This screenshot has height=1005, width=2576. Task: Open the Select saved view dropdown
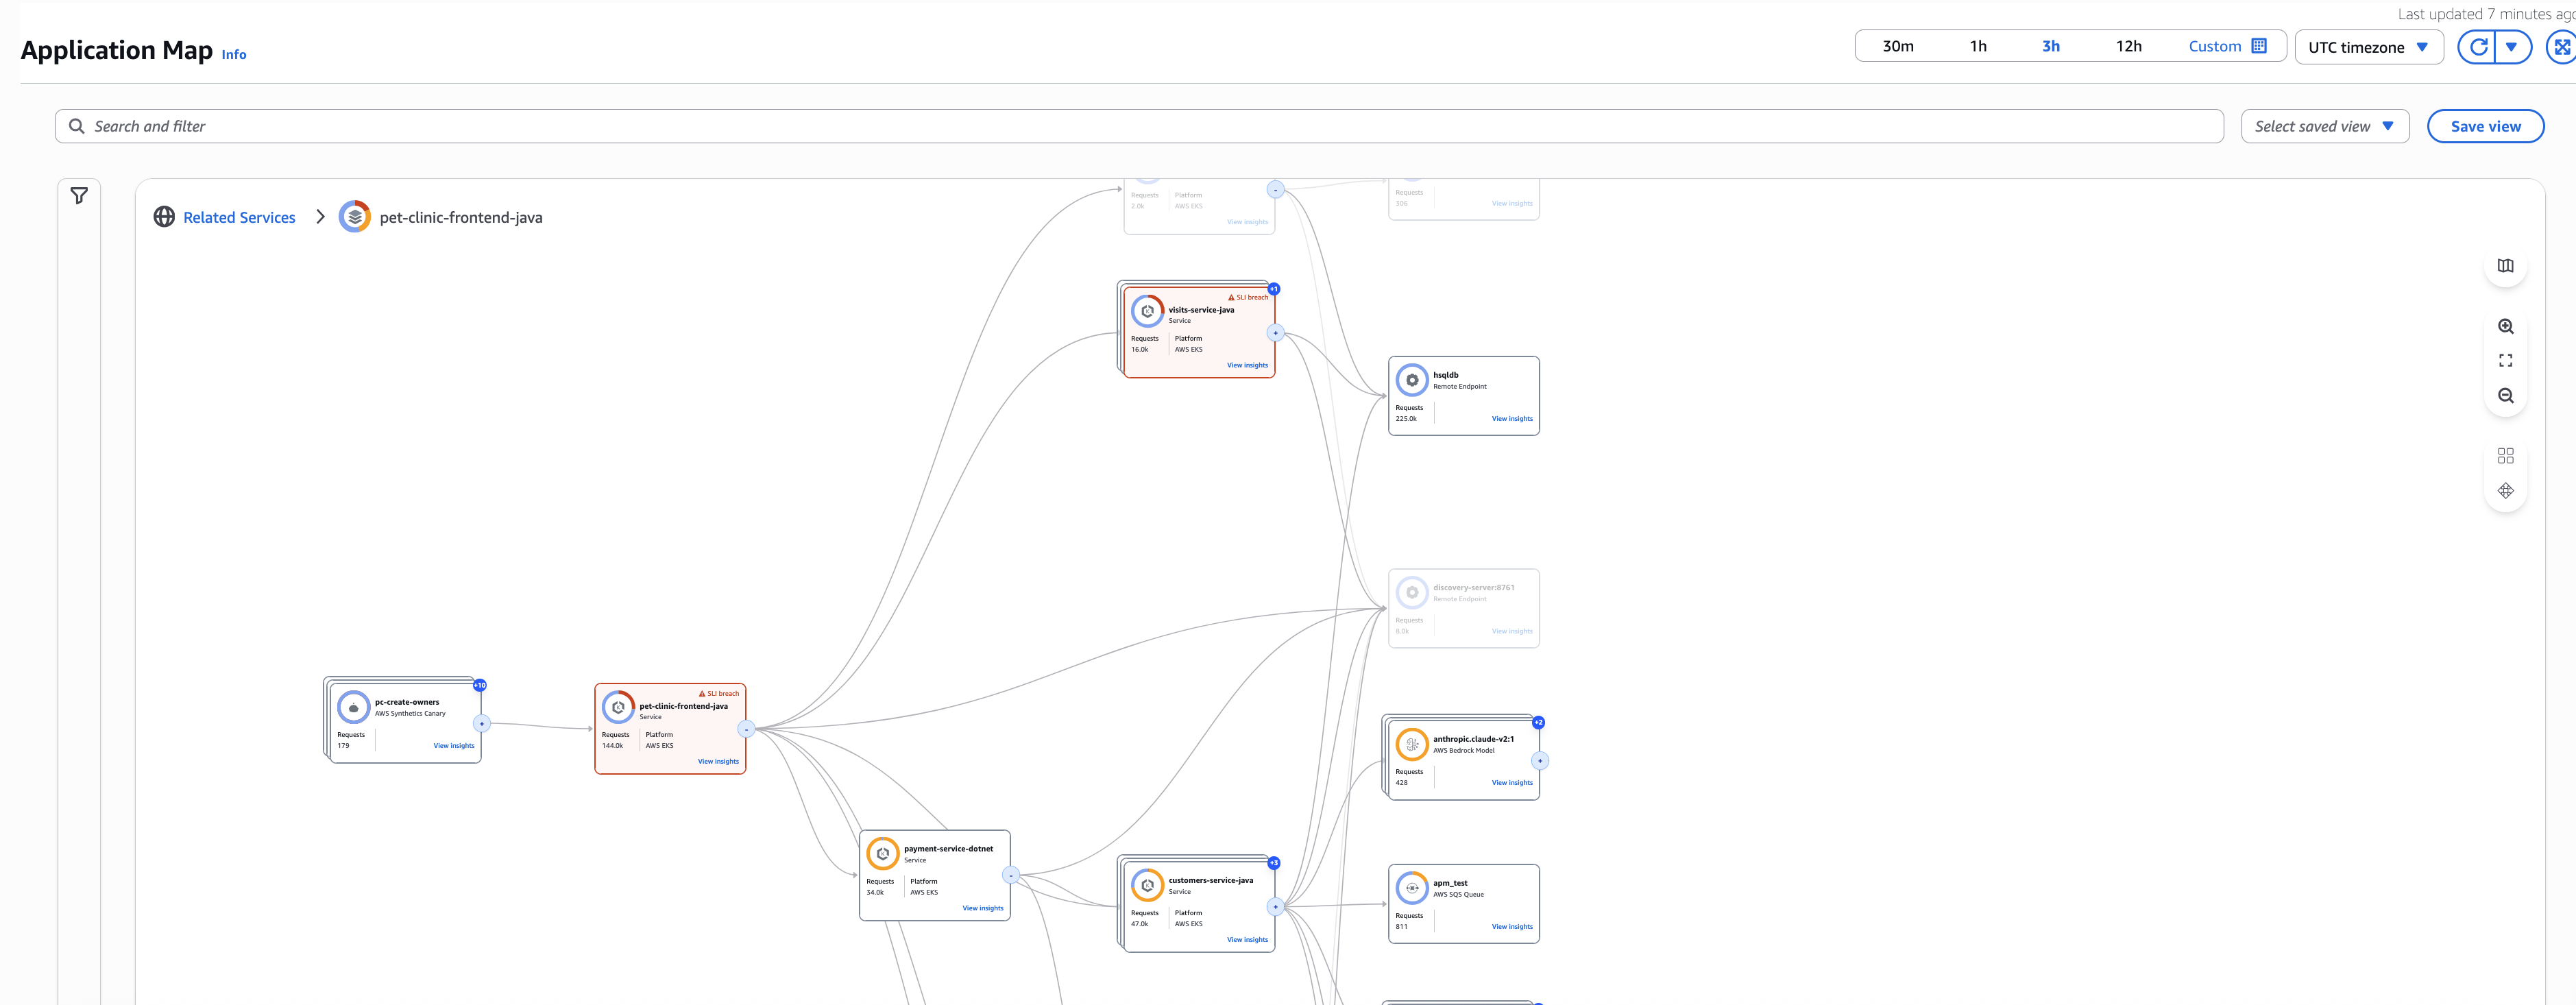point(2325,126)
